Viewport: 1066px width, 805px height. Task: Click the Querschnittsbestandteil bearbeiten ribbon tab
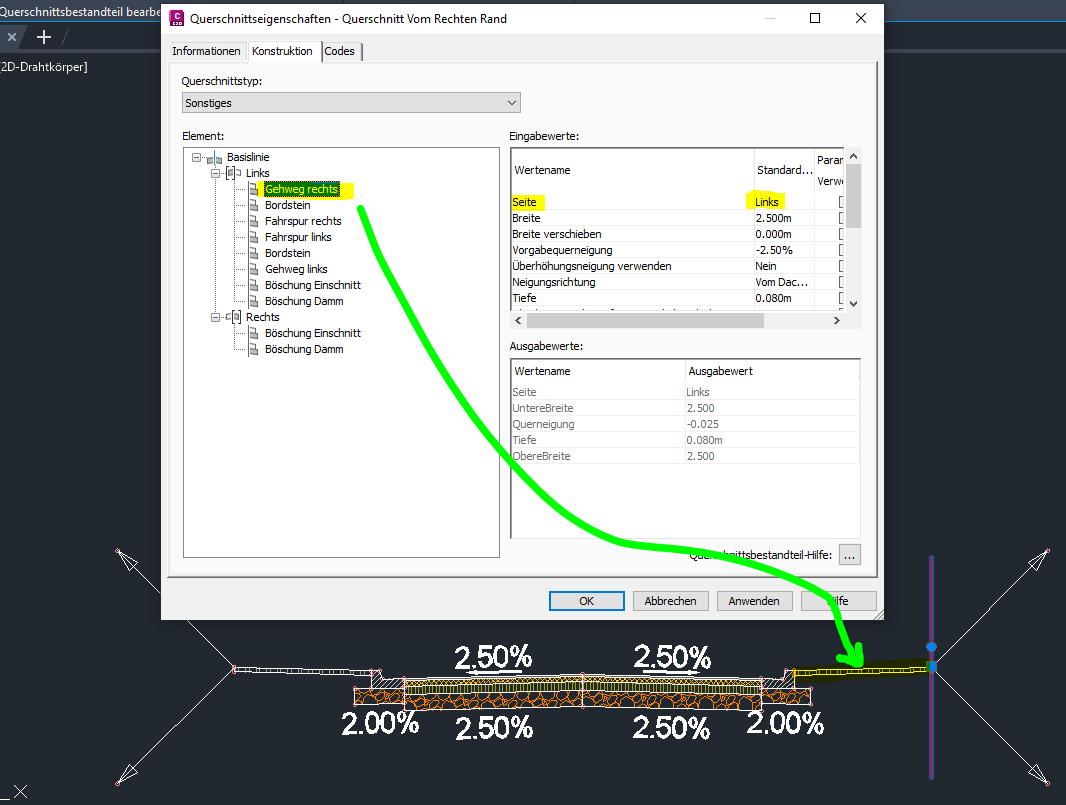(80, 12)
